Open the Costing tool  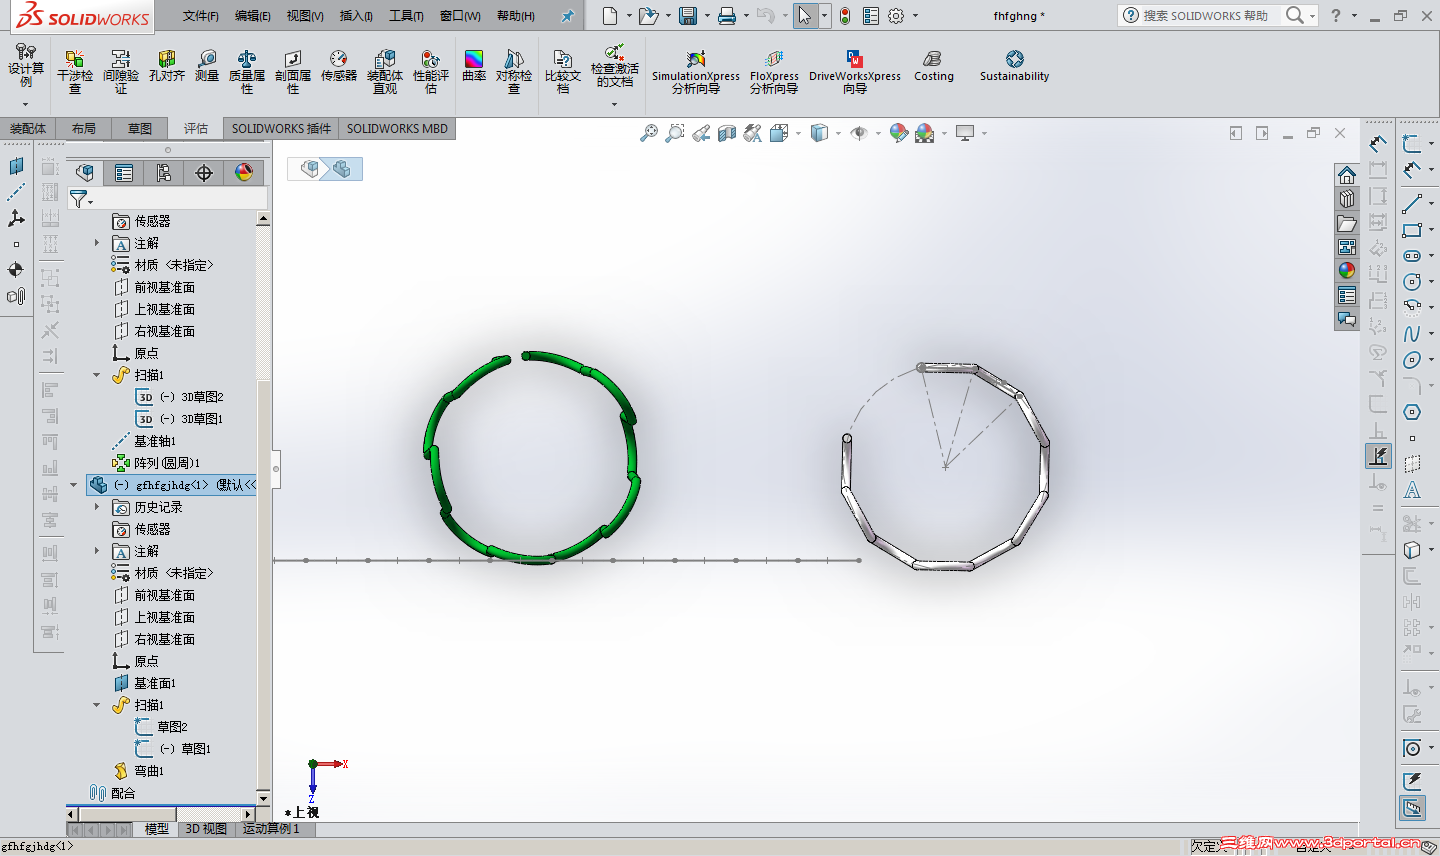(934, 66)
